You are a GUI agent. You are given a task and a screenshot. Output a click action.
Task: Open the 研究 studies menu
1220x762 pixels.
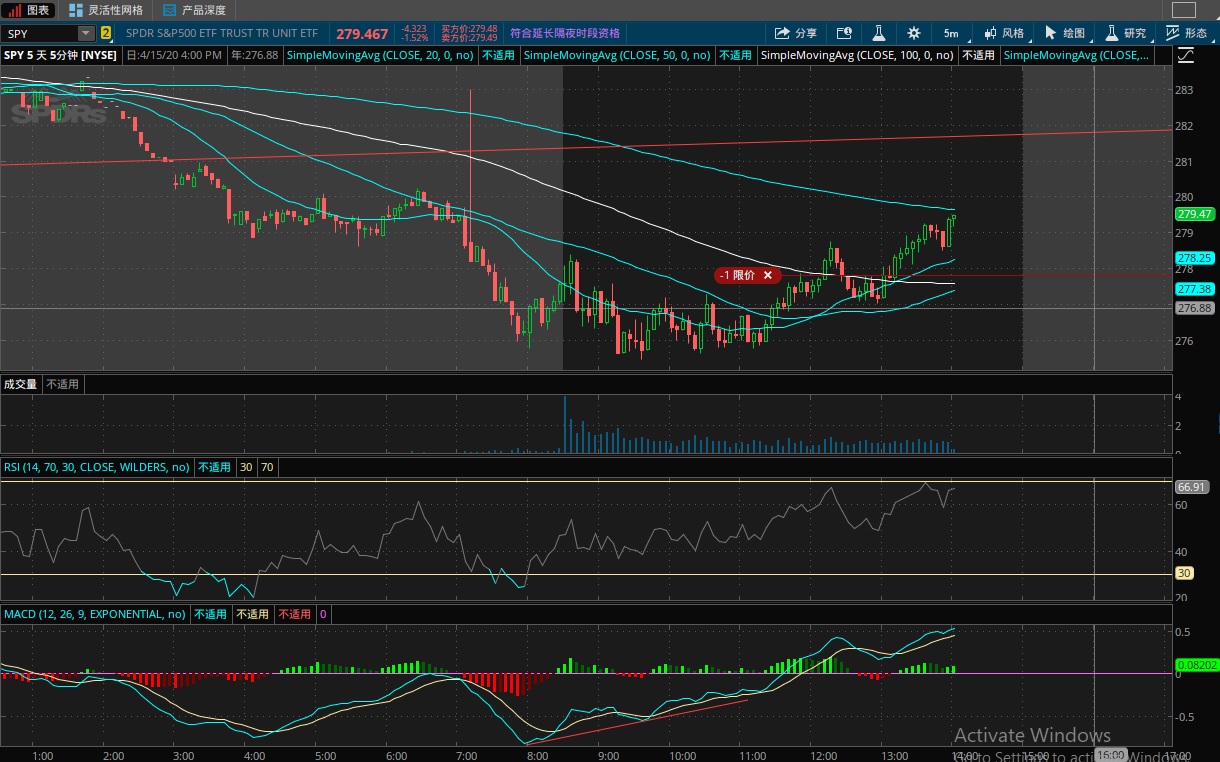coord(1125,33)
